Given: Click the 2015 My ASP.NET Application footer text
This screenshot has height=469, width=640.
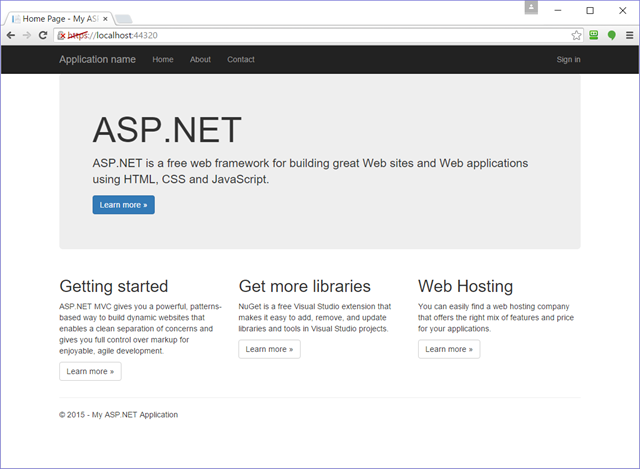Looking at the screenshot, I should pos(118,415).
